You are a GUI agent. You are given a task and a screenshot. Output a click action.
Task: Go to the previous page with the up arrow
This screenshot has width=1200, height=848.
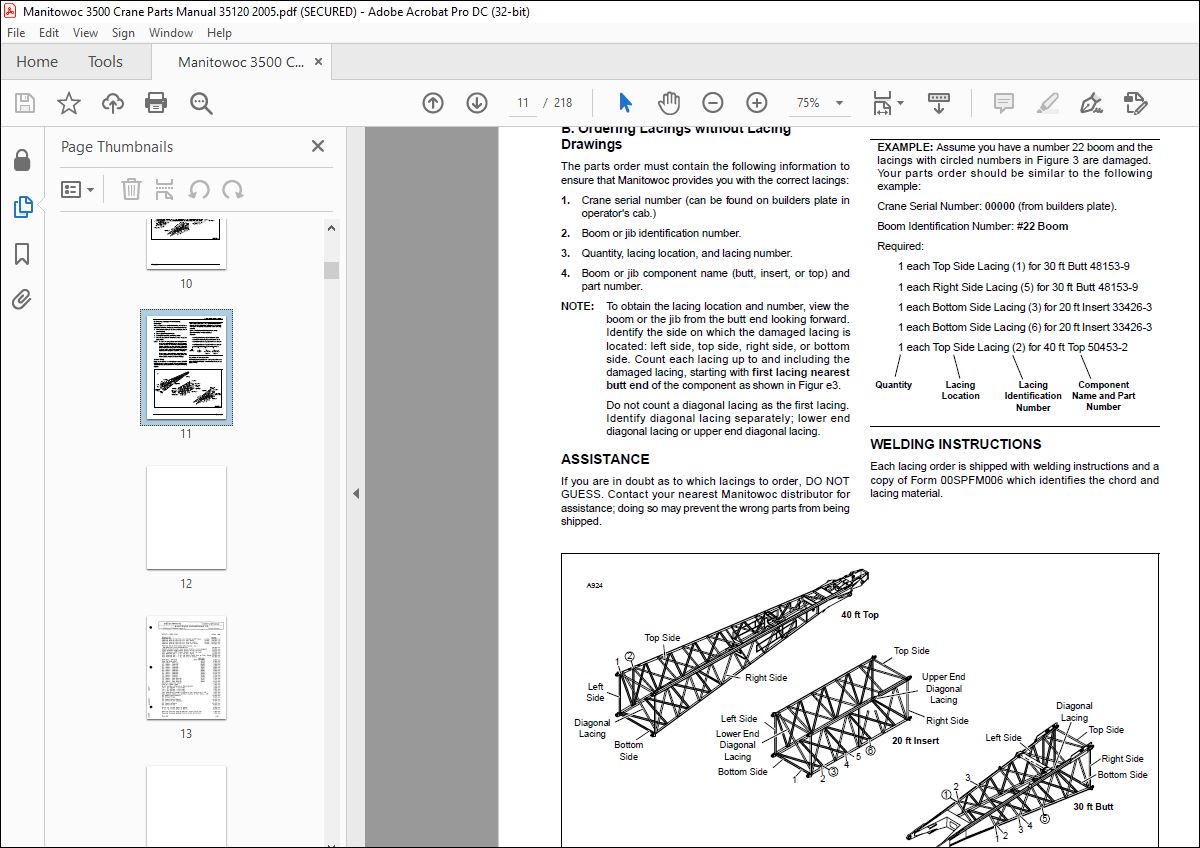click(433, 103)
